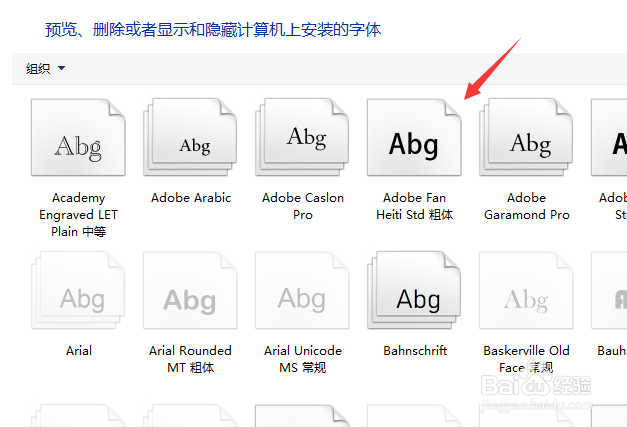
Task: Open the 组织 dropdown menu
Action: (45, 68)
